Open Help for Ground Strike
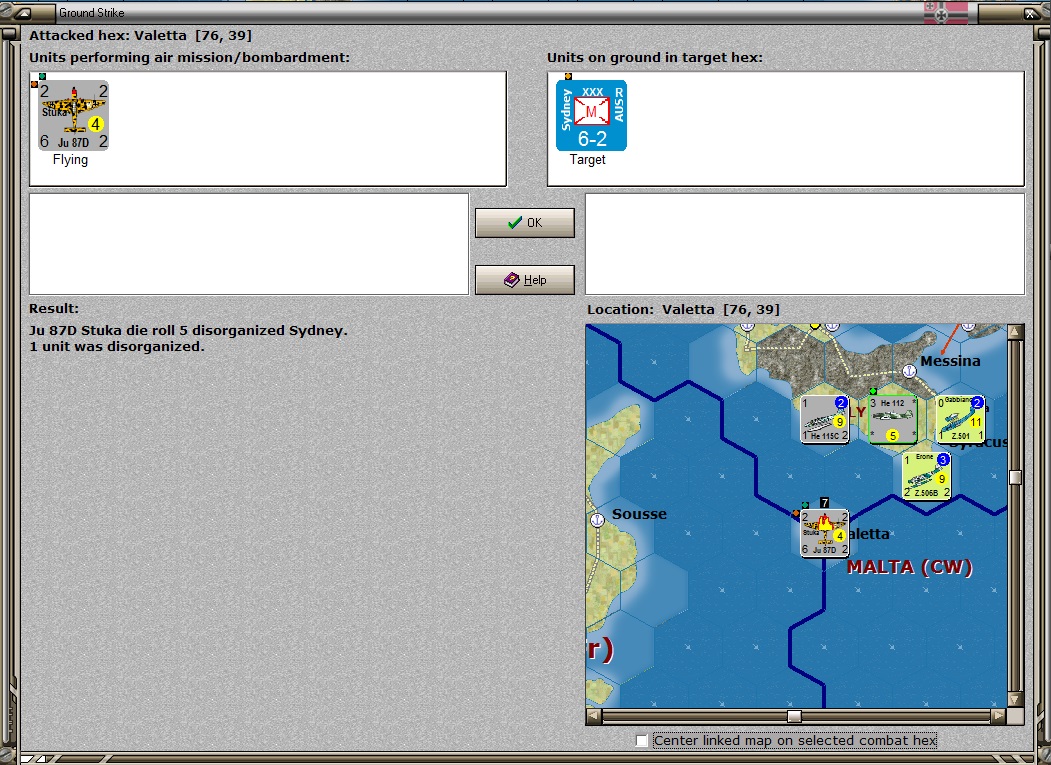 point(525,280)
